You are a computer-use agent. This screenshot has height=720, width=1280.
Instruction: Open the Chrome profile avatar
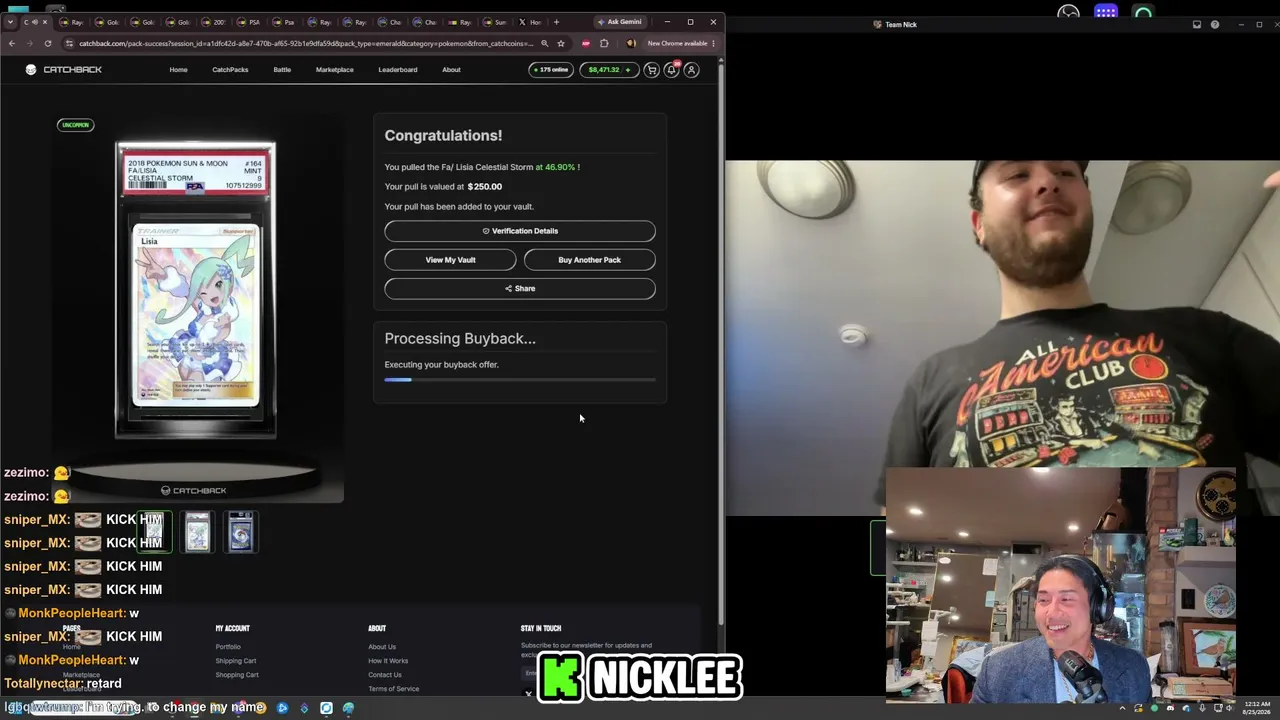630,44
